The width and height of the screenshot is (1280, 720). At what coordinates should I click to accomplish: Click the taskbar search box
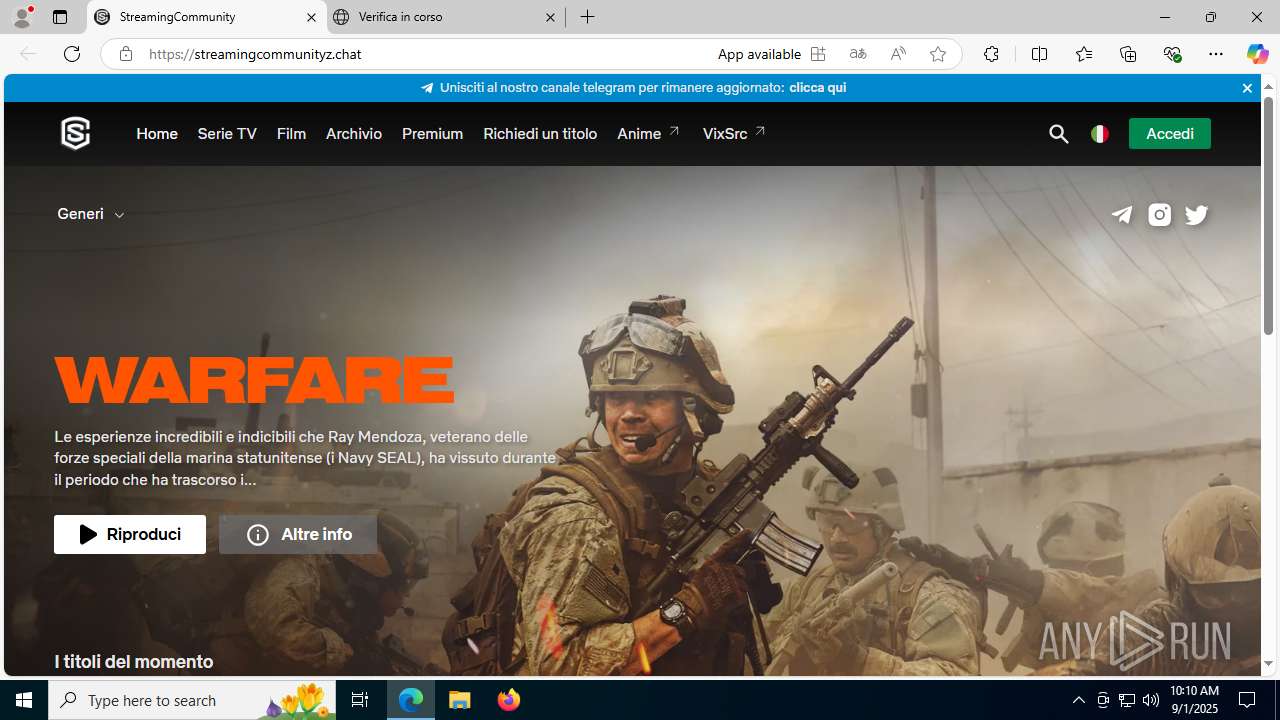click(x=192, y=700)
